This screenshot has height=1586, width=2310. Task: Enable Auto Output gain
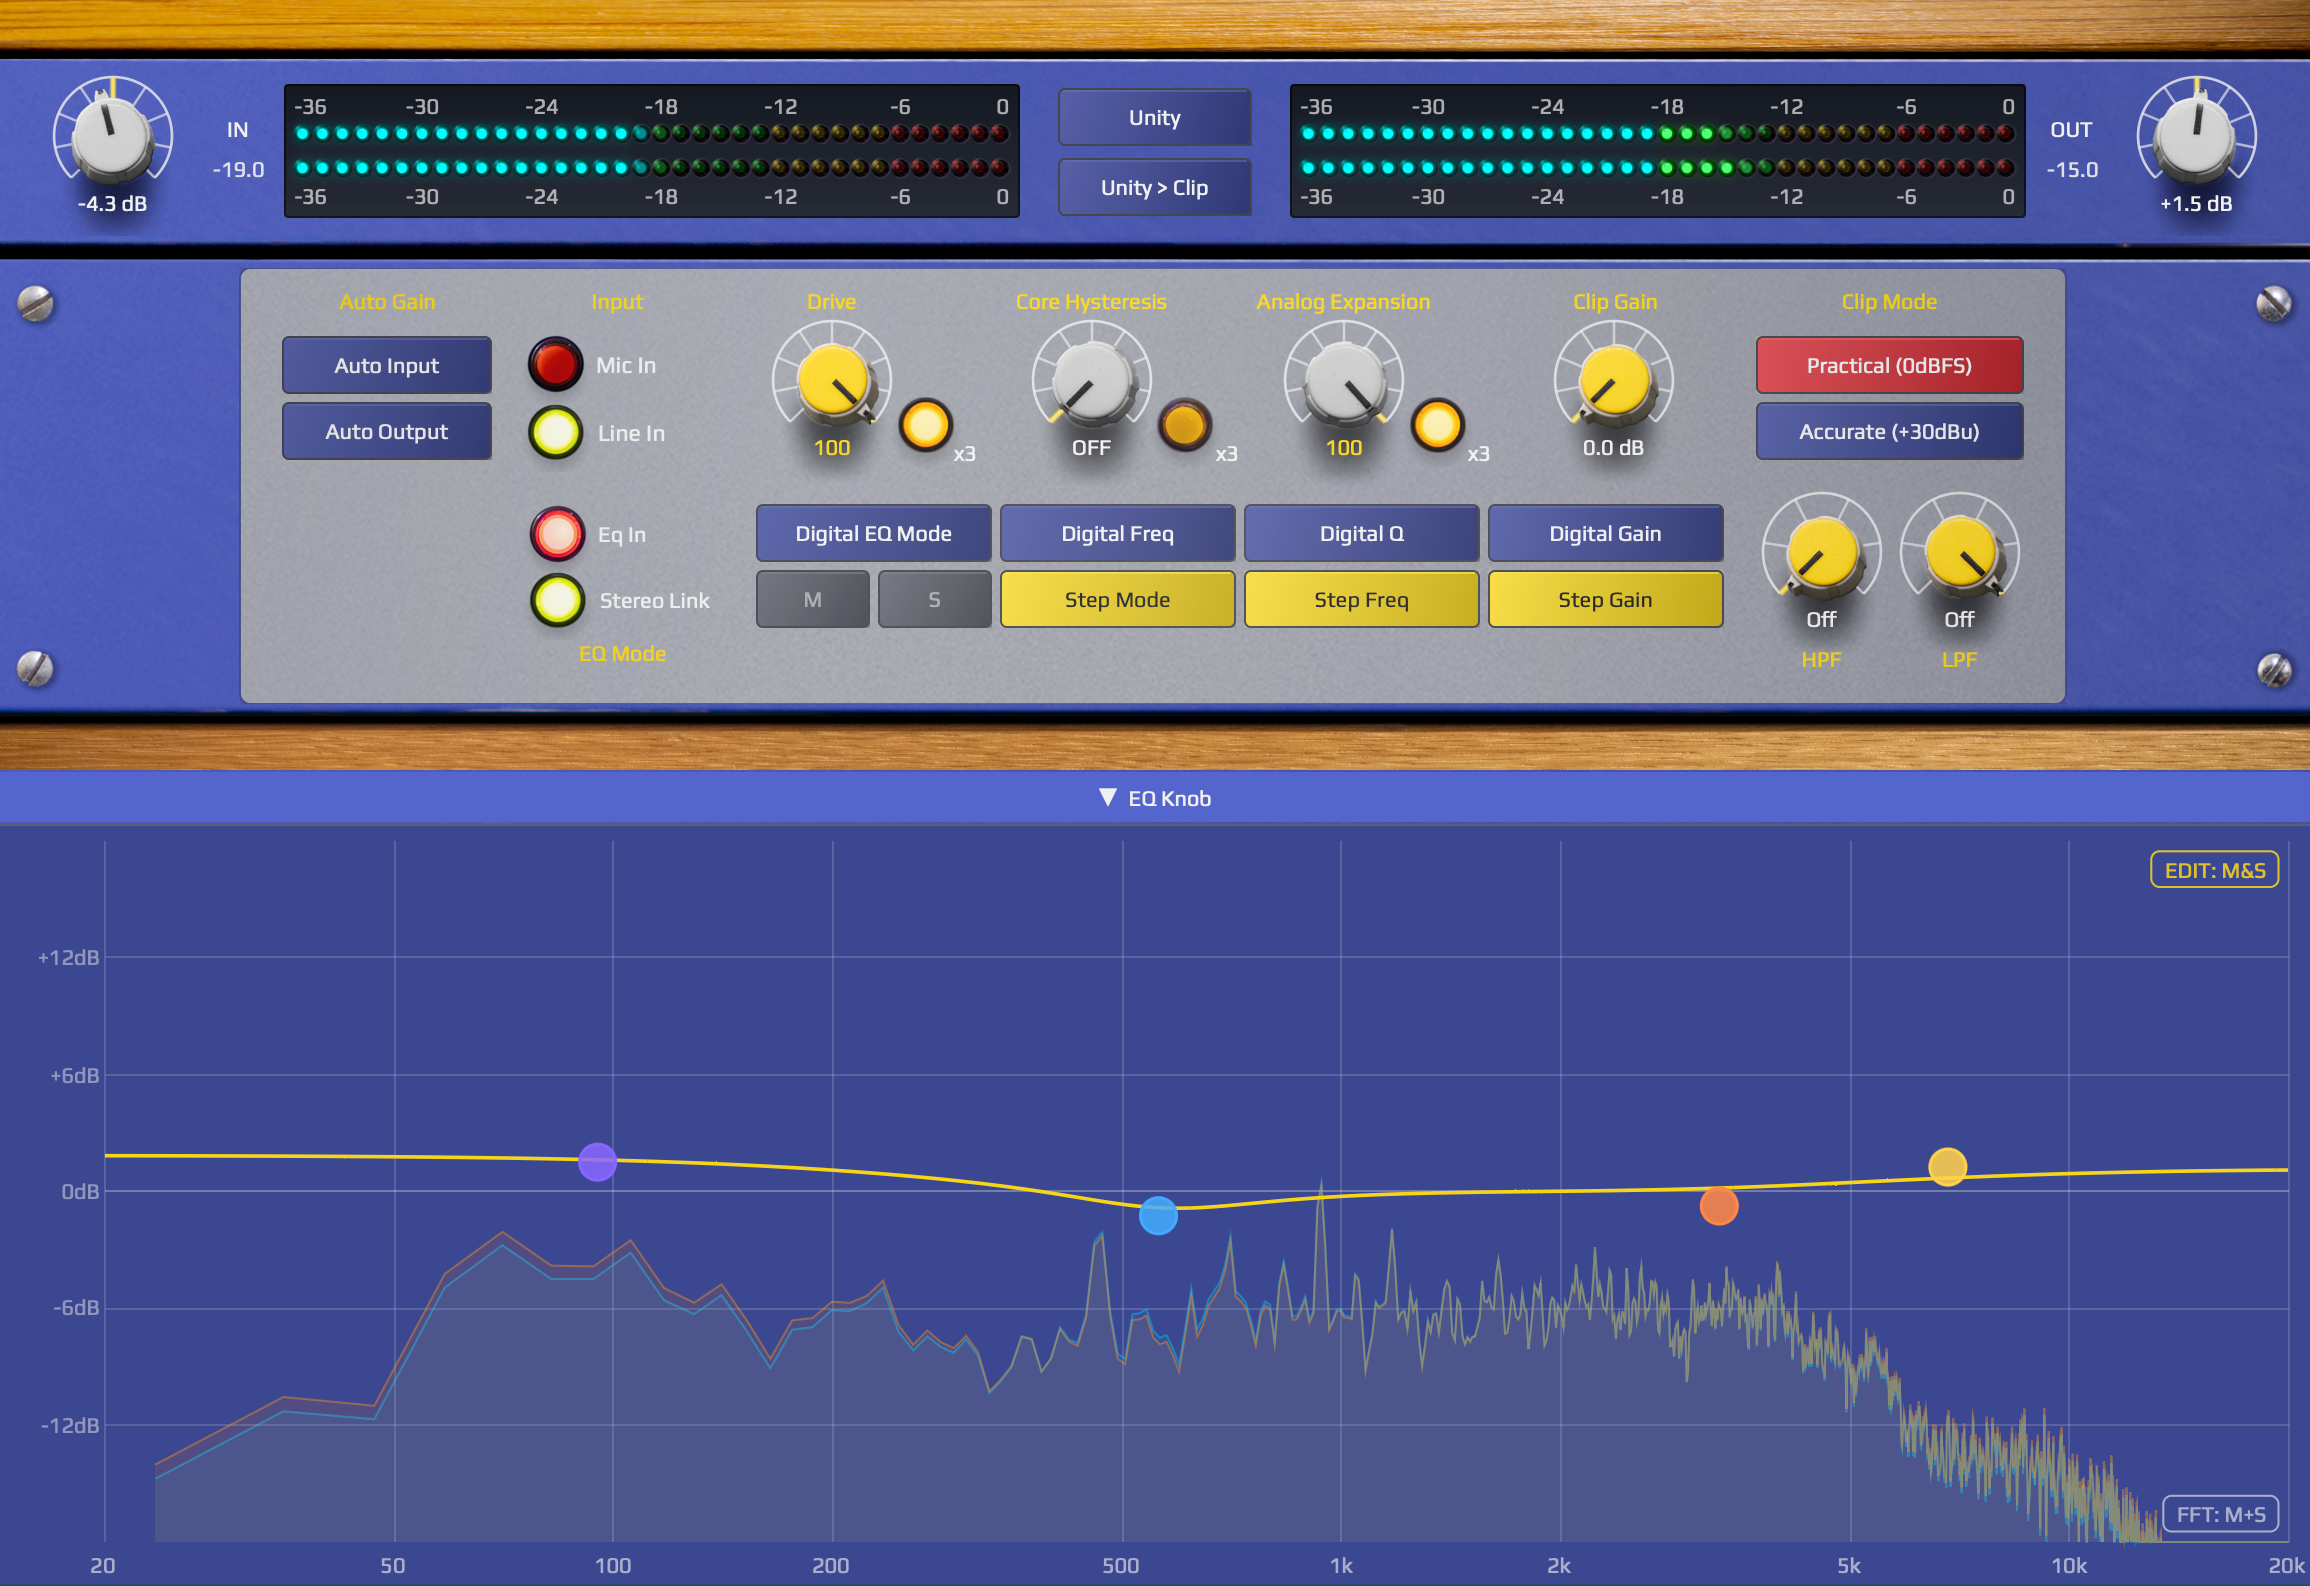(387, 432)
